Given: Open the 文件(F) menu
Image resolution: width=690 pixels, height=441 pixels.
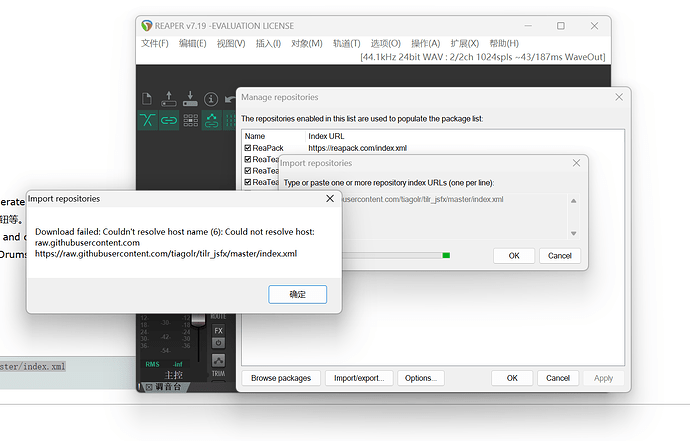Looking at the screenshot, I should [154, 43].
